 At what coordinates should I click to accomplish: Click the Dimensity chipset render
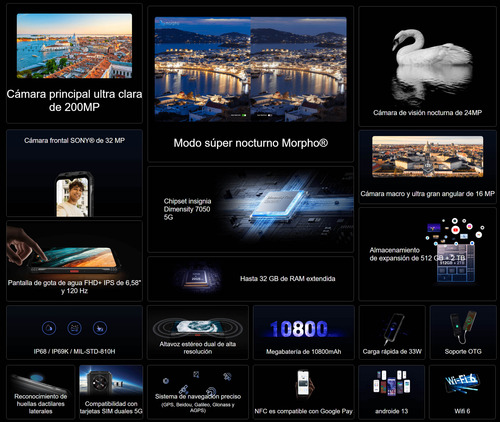pos(280,205)
